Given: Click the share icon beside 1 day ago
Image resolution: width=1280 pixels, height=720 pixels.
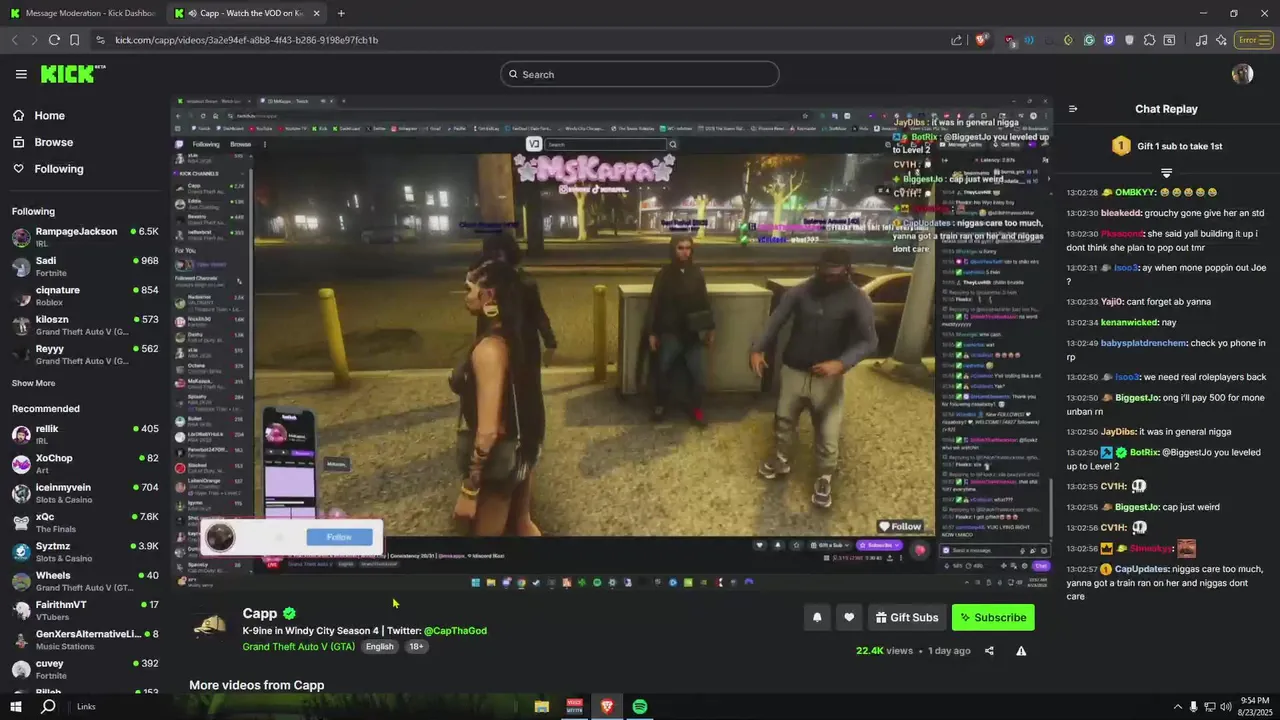Looking at the screenshot, I should [x=989, y=651].
